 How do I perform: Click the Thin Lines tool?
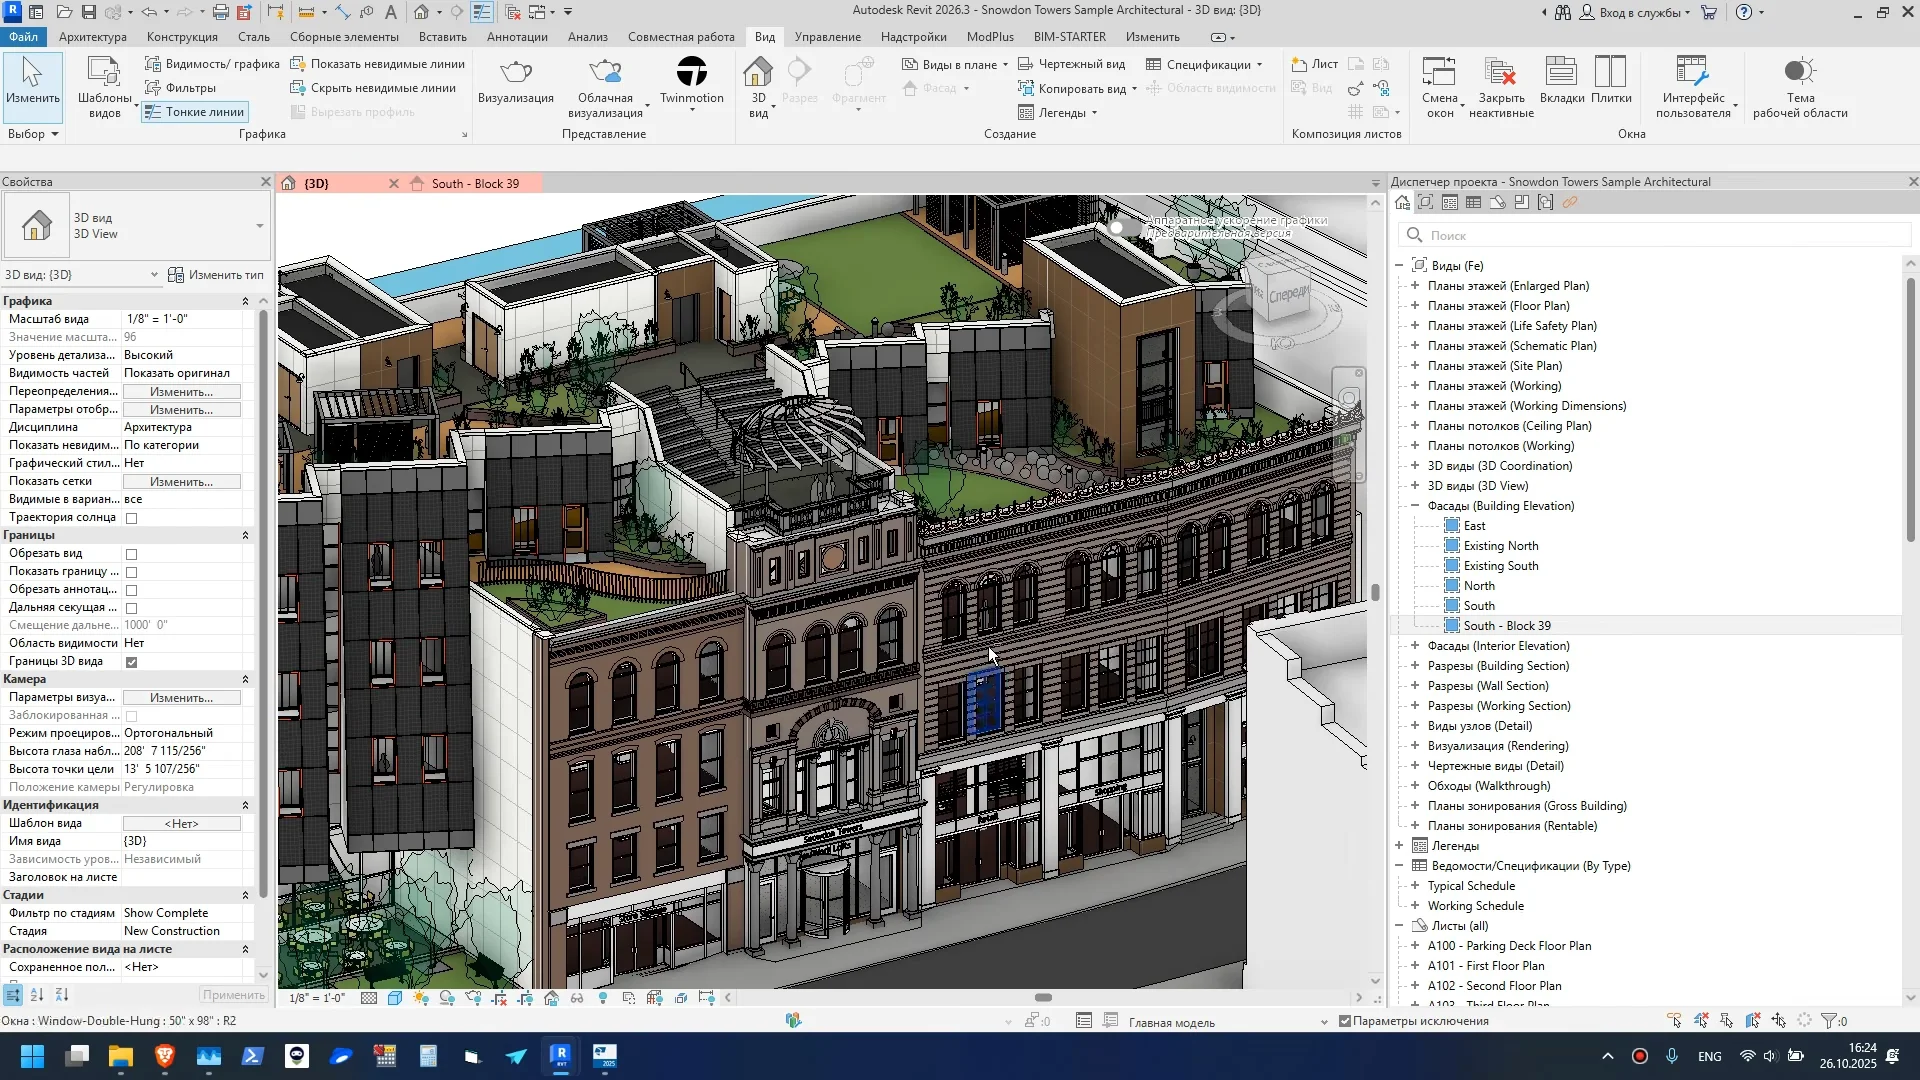pyautogui.click(x=195, y=112)
